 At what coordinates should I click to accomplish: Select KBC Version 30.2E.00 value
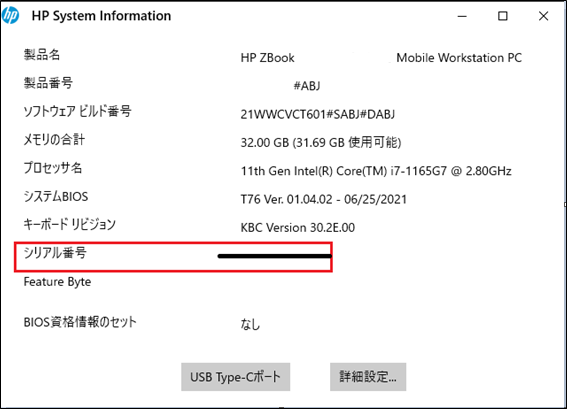click(298, 228)
